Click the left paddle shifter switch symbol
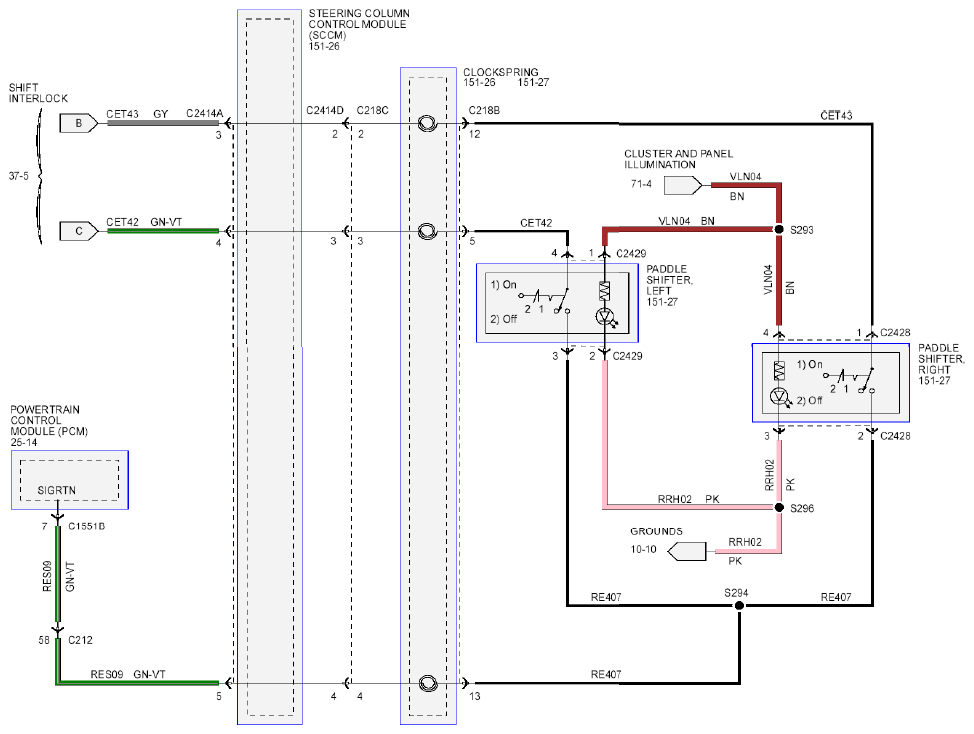974x734 pixels. pyautogui.click(x=545, y=301)
